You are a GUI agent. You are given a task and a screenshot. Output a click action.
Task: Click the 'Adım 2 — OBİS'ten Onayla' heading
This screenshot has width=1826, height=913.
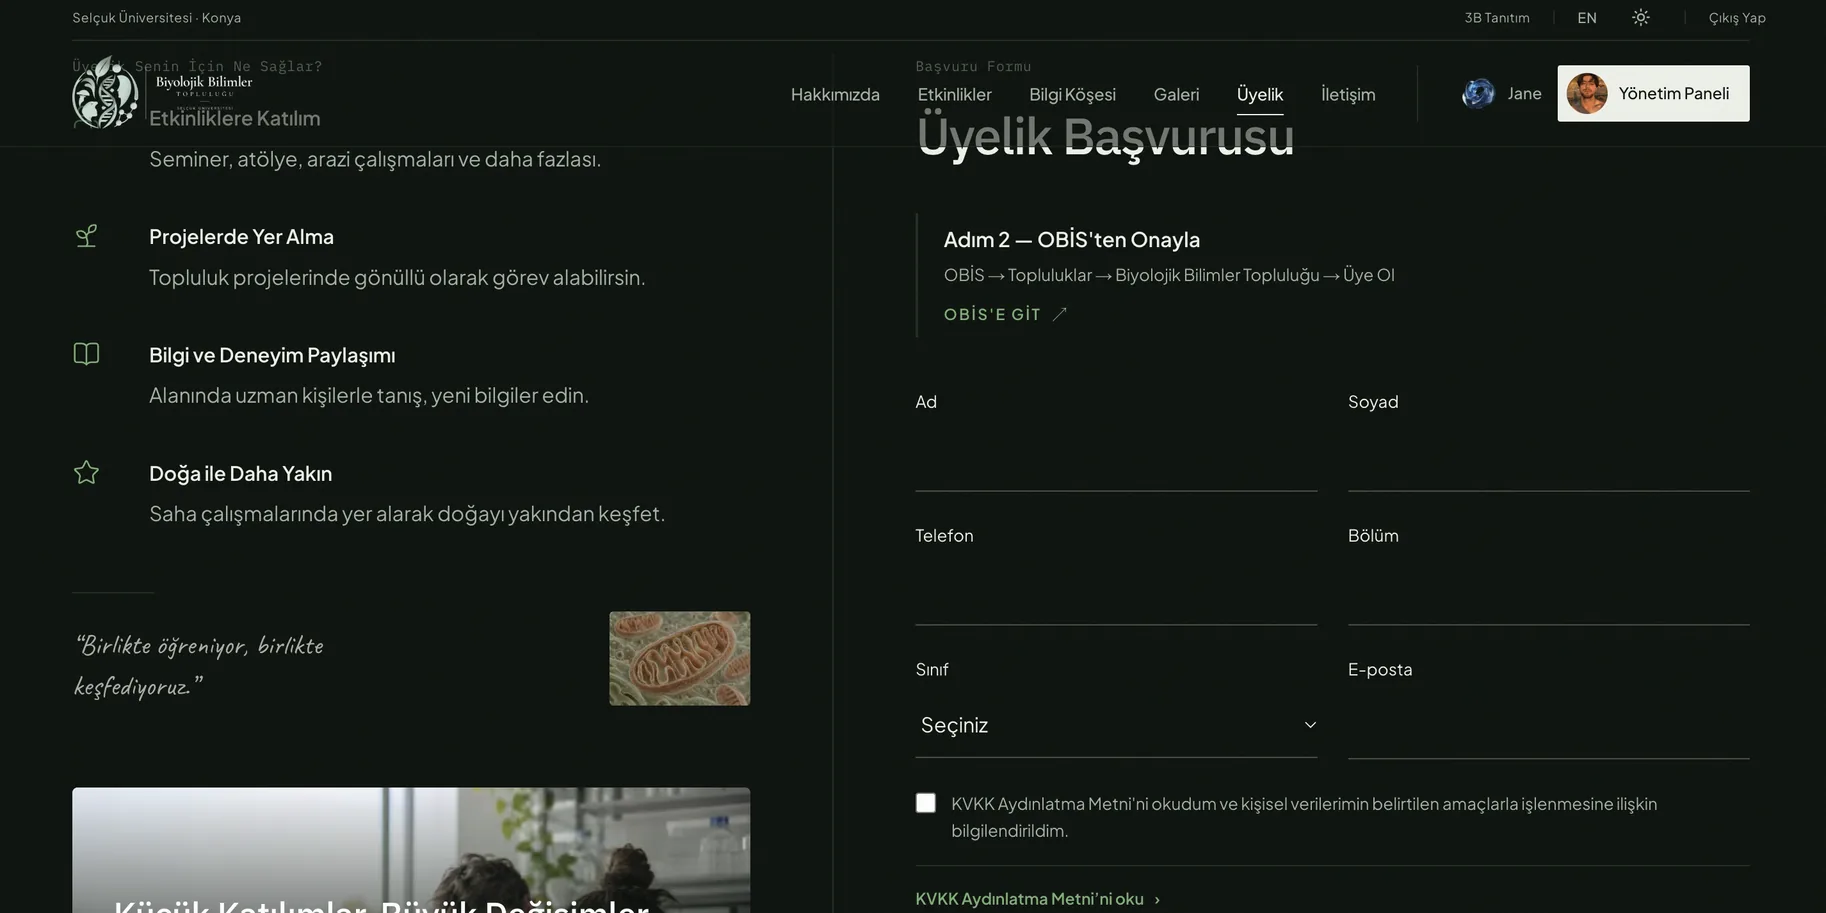tap(1072, 240)
